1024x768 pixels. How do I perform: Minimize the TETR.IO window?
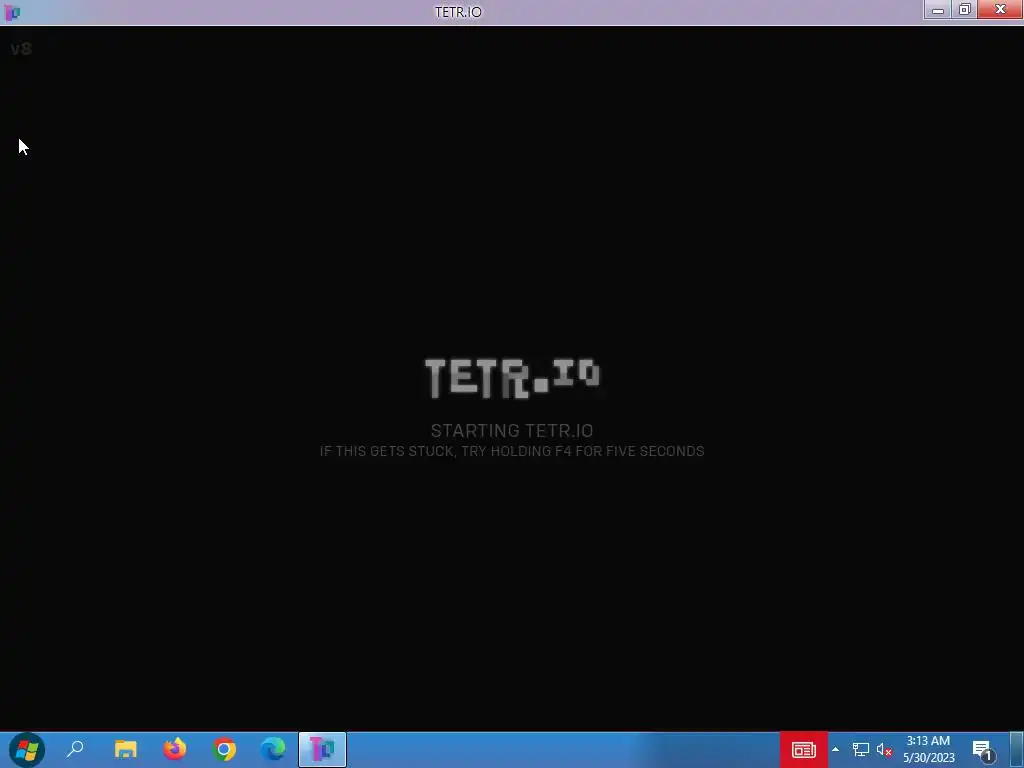938,10
